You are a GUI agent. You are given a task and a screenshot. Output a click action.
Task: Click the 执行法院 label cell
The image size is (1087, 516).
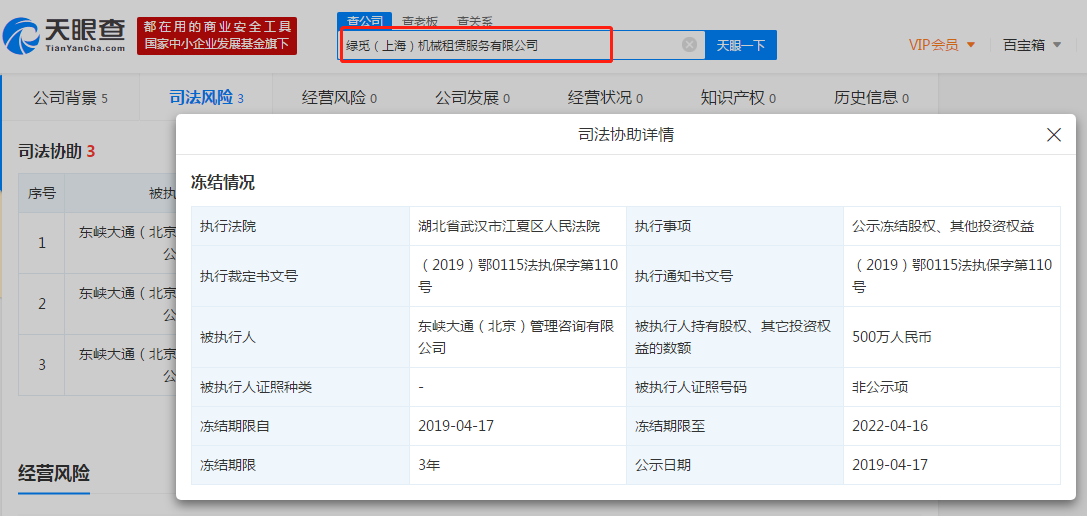(x=300, y=226)
